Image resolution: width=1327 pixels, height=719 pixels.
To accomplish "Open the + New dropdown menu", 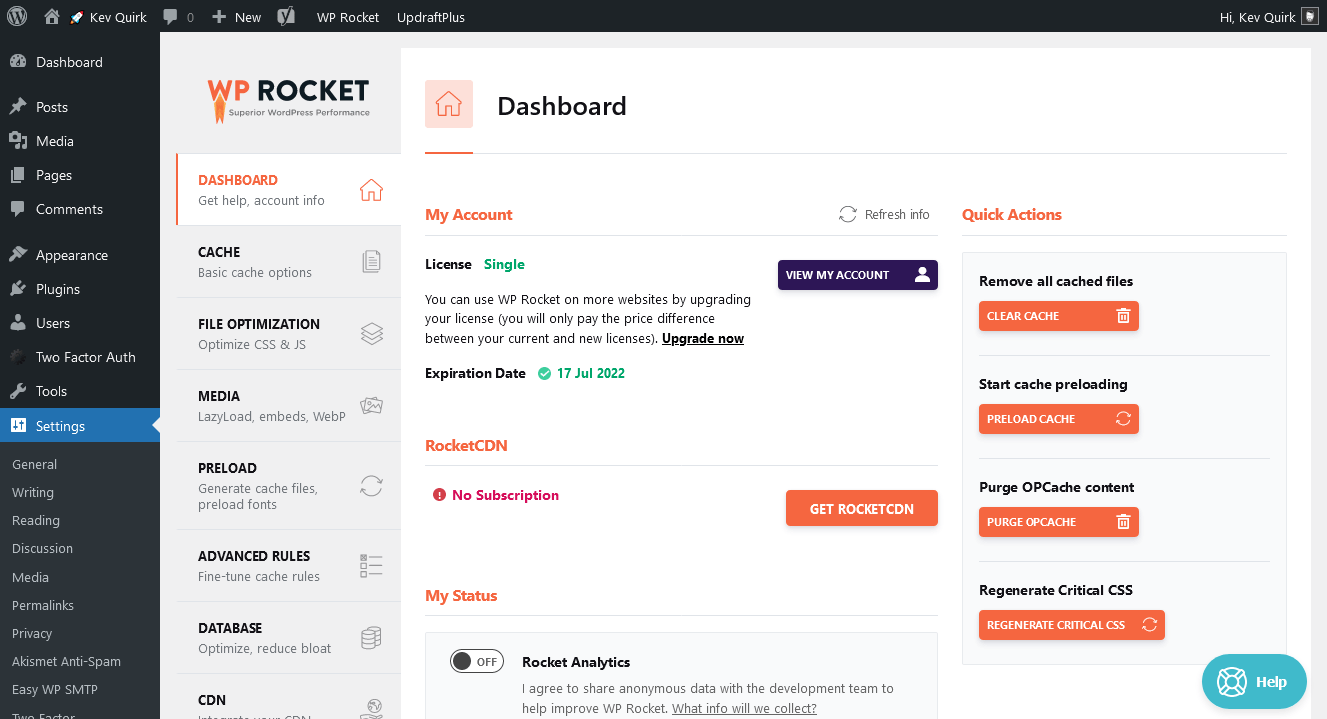I will click(236, 16).
